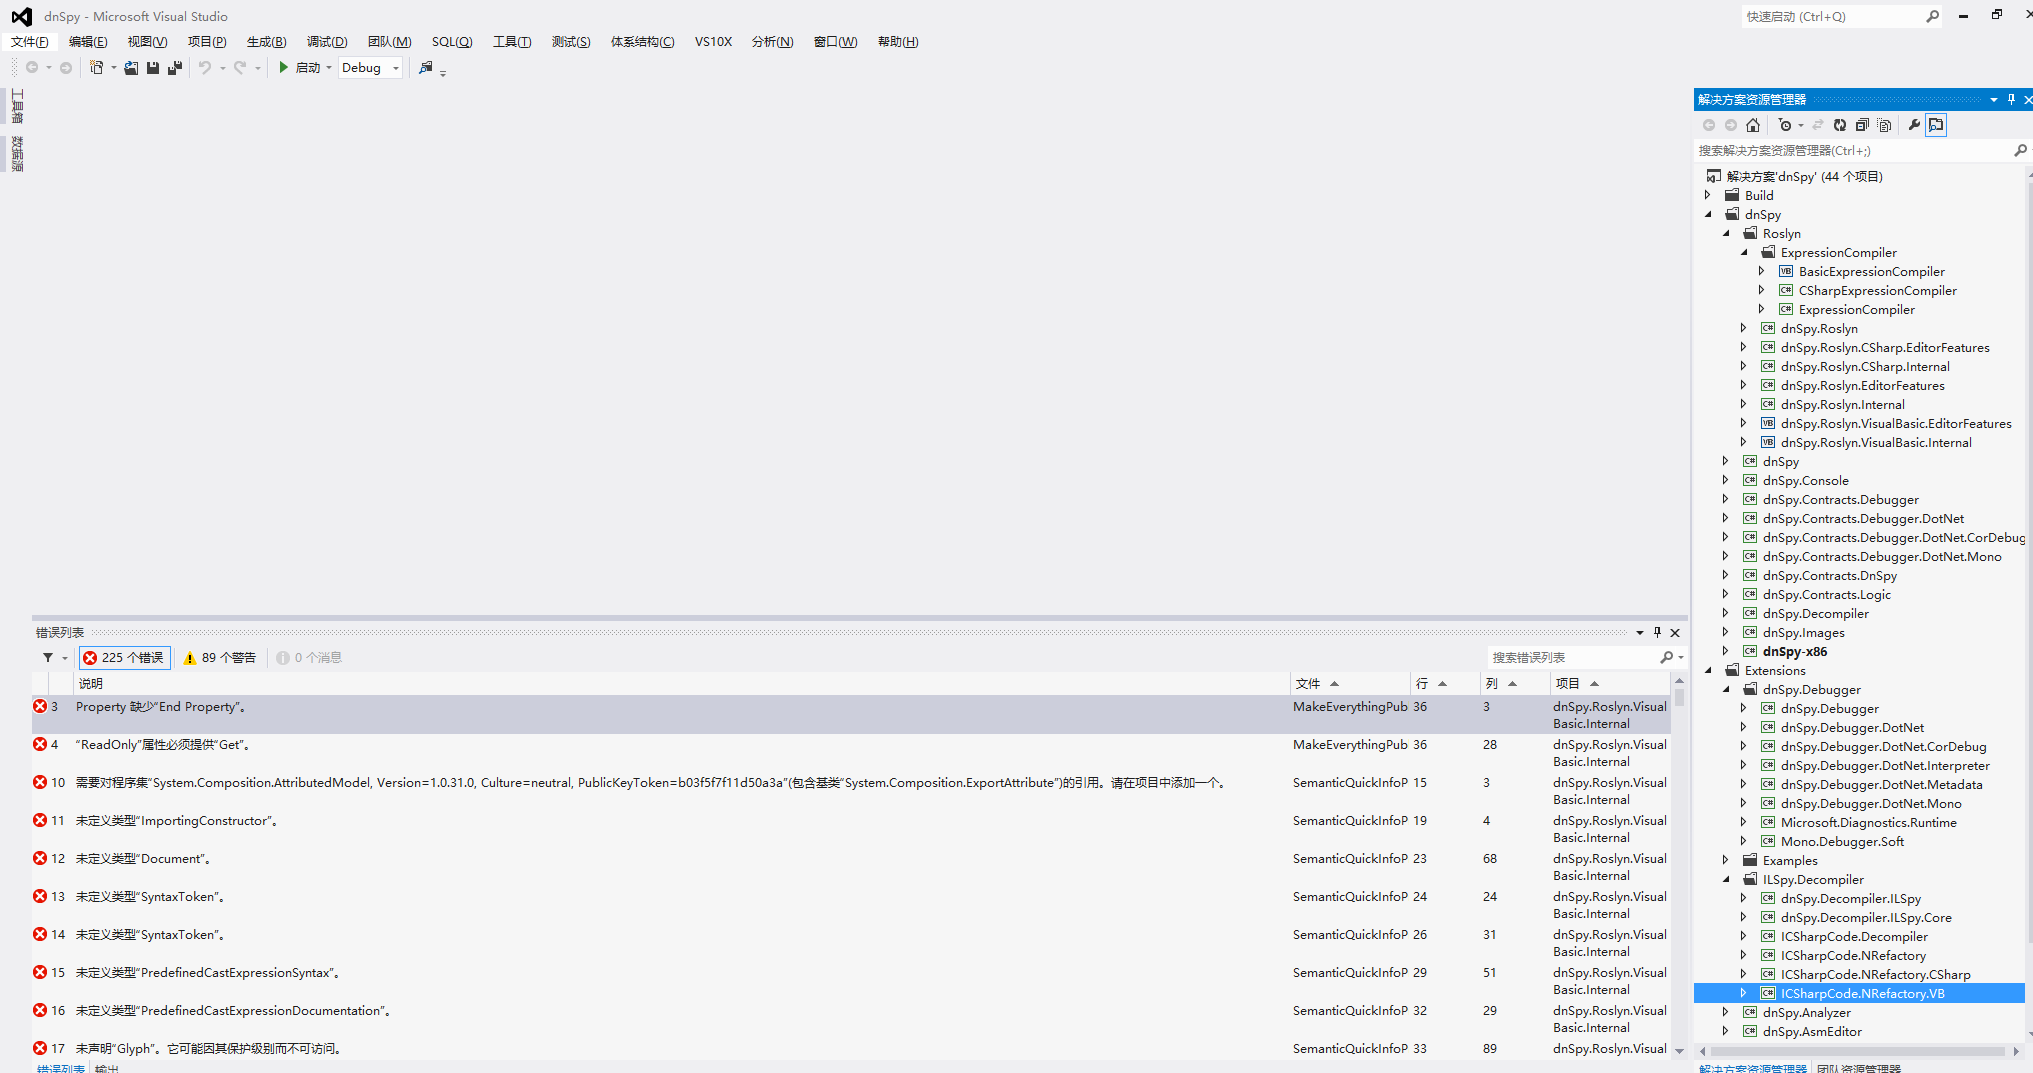
Task: Click the Show All Files icon
Action: [1885, 125]
